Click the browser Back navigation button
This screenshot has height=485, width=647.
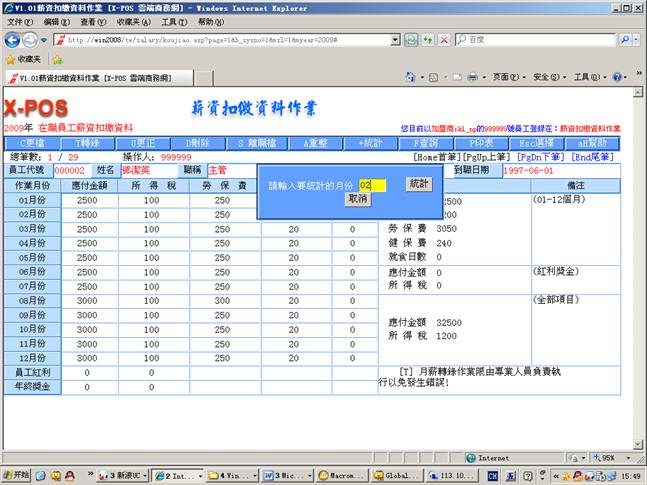pos(13,39)
